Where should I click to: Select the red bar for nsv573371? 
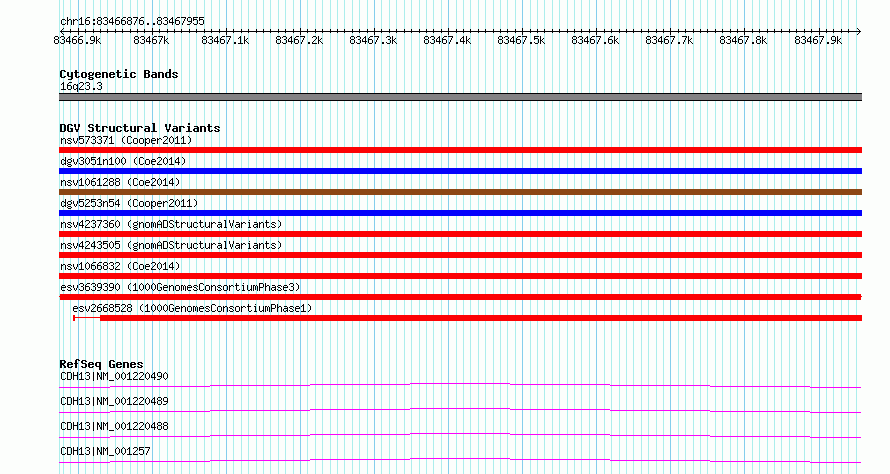(460, 150)
